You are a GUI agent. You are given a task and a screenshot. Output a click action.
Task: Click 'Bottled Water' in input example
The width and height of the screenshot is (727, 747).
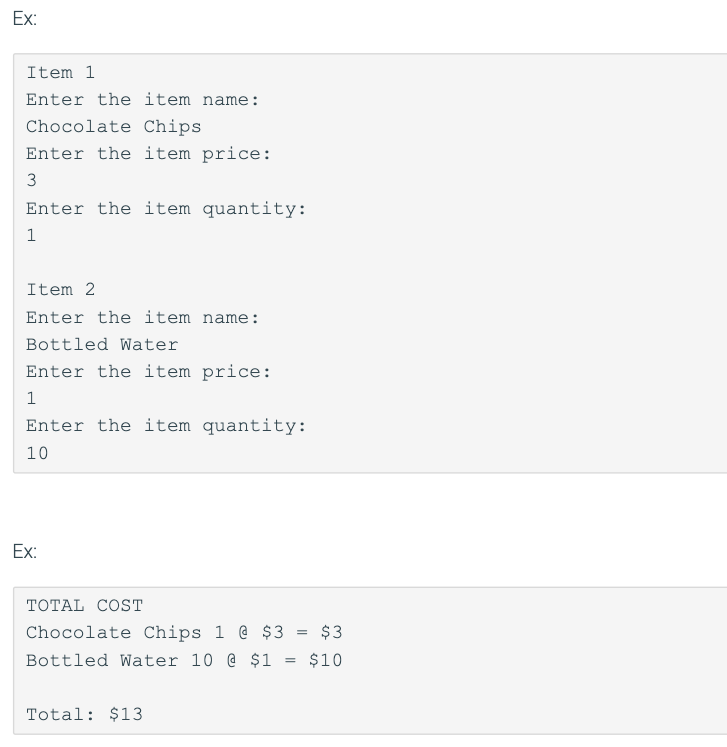coord(102,344)
